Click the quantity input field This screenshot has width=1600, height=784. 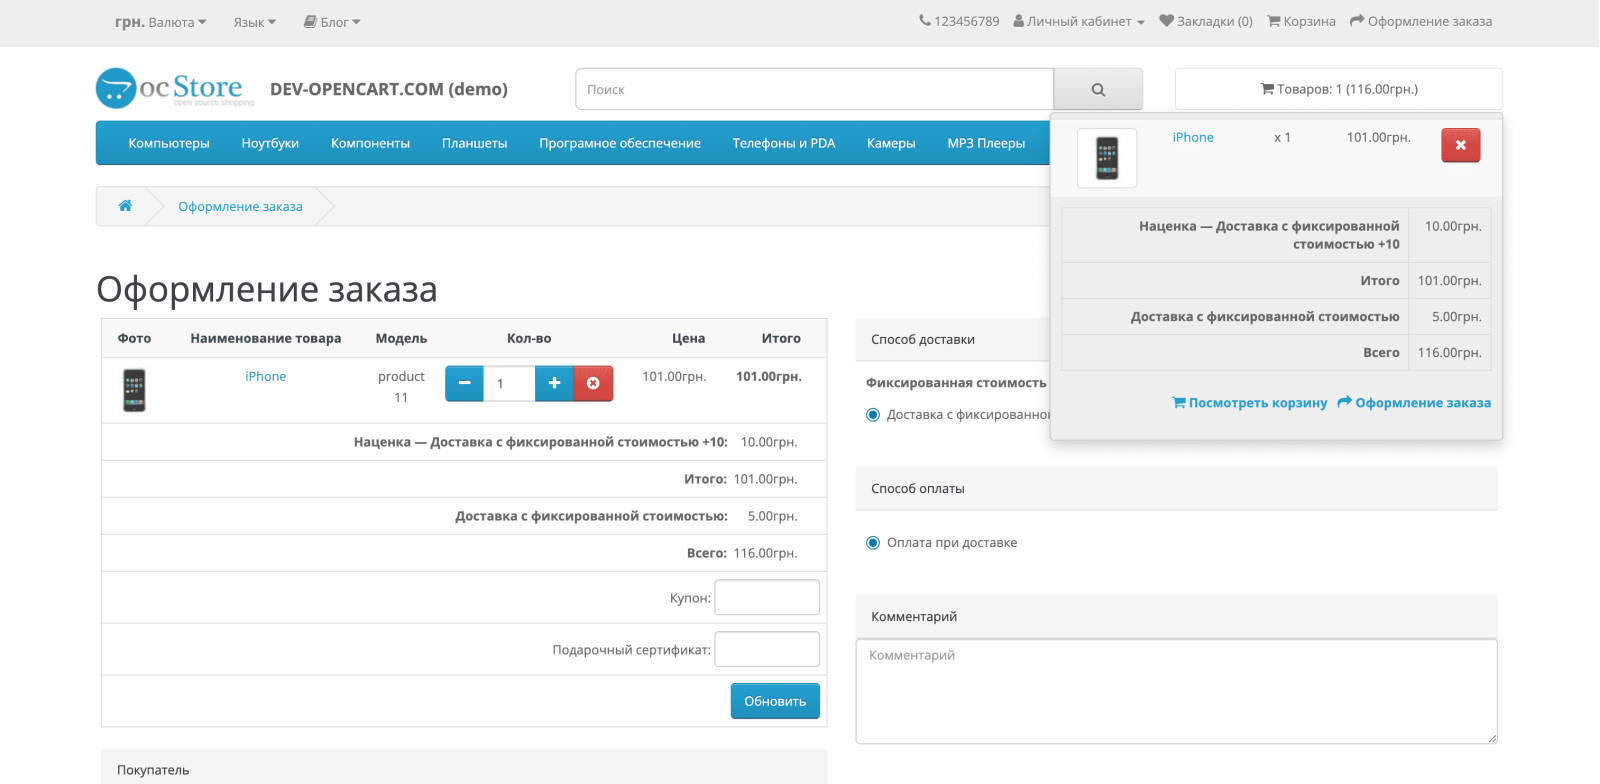509,383
